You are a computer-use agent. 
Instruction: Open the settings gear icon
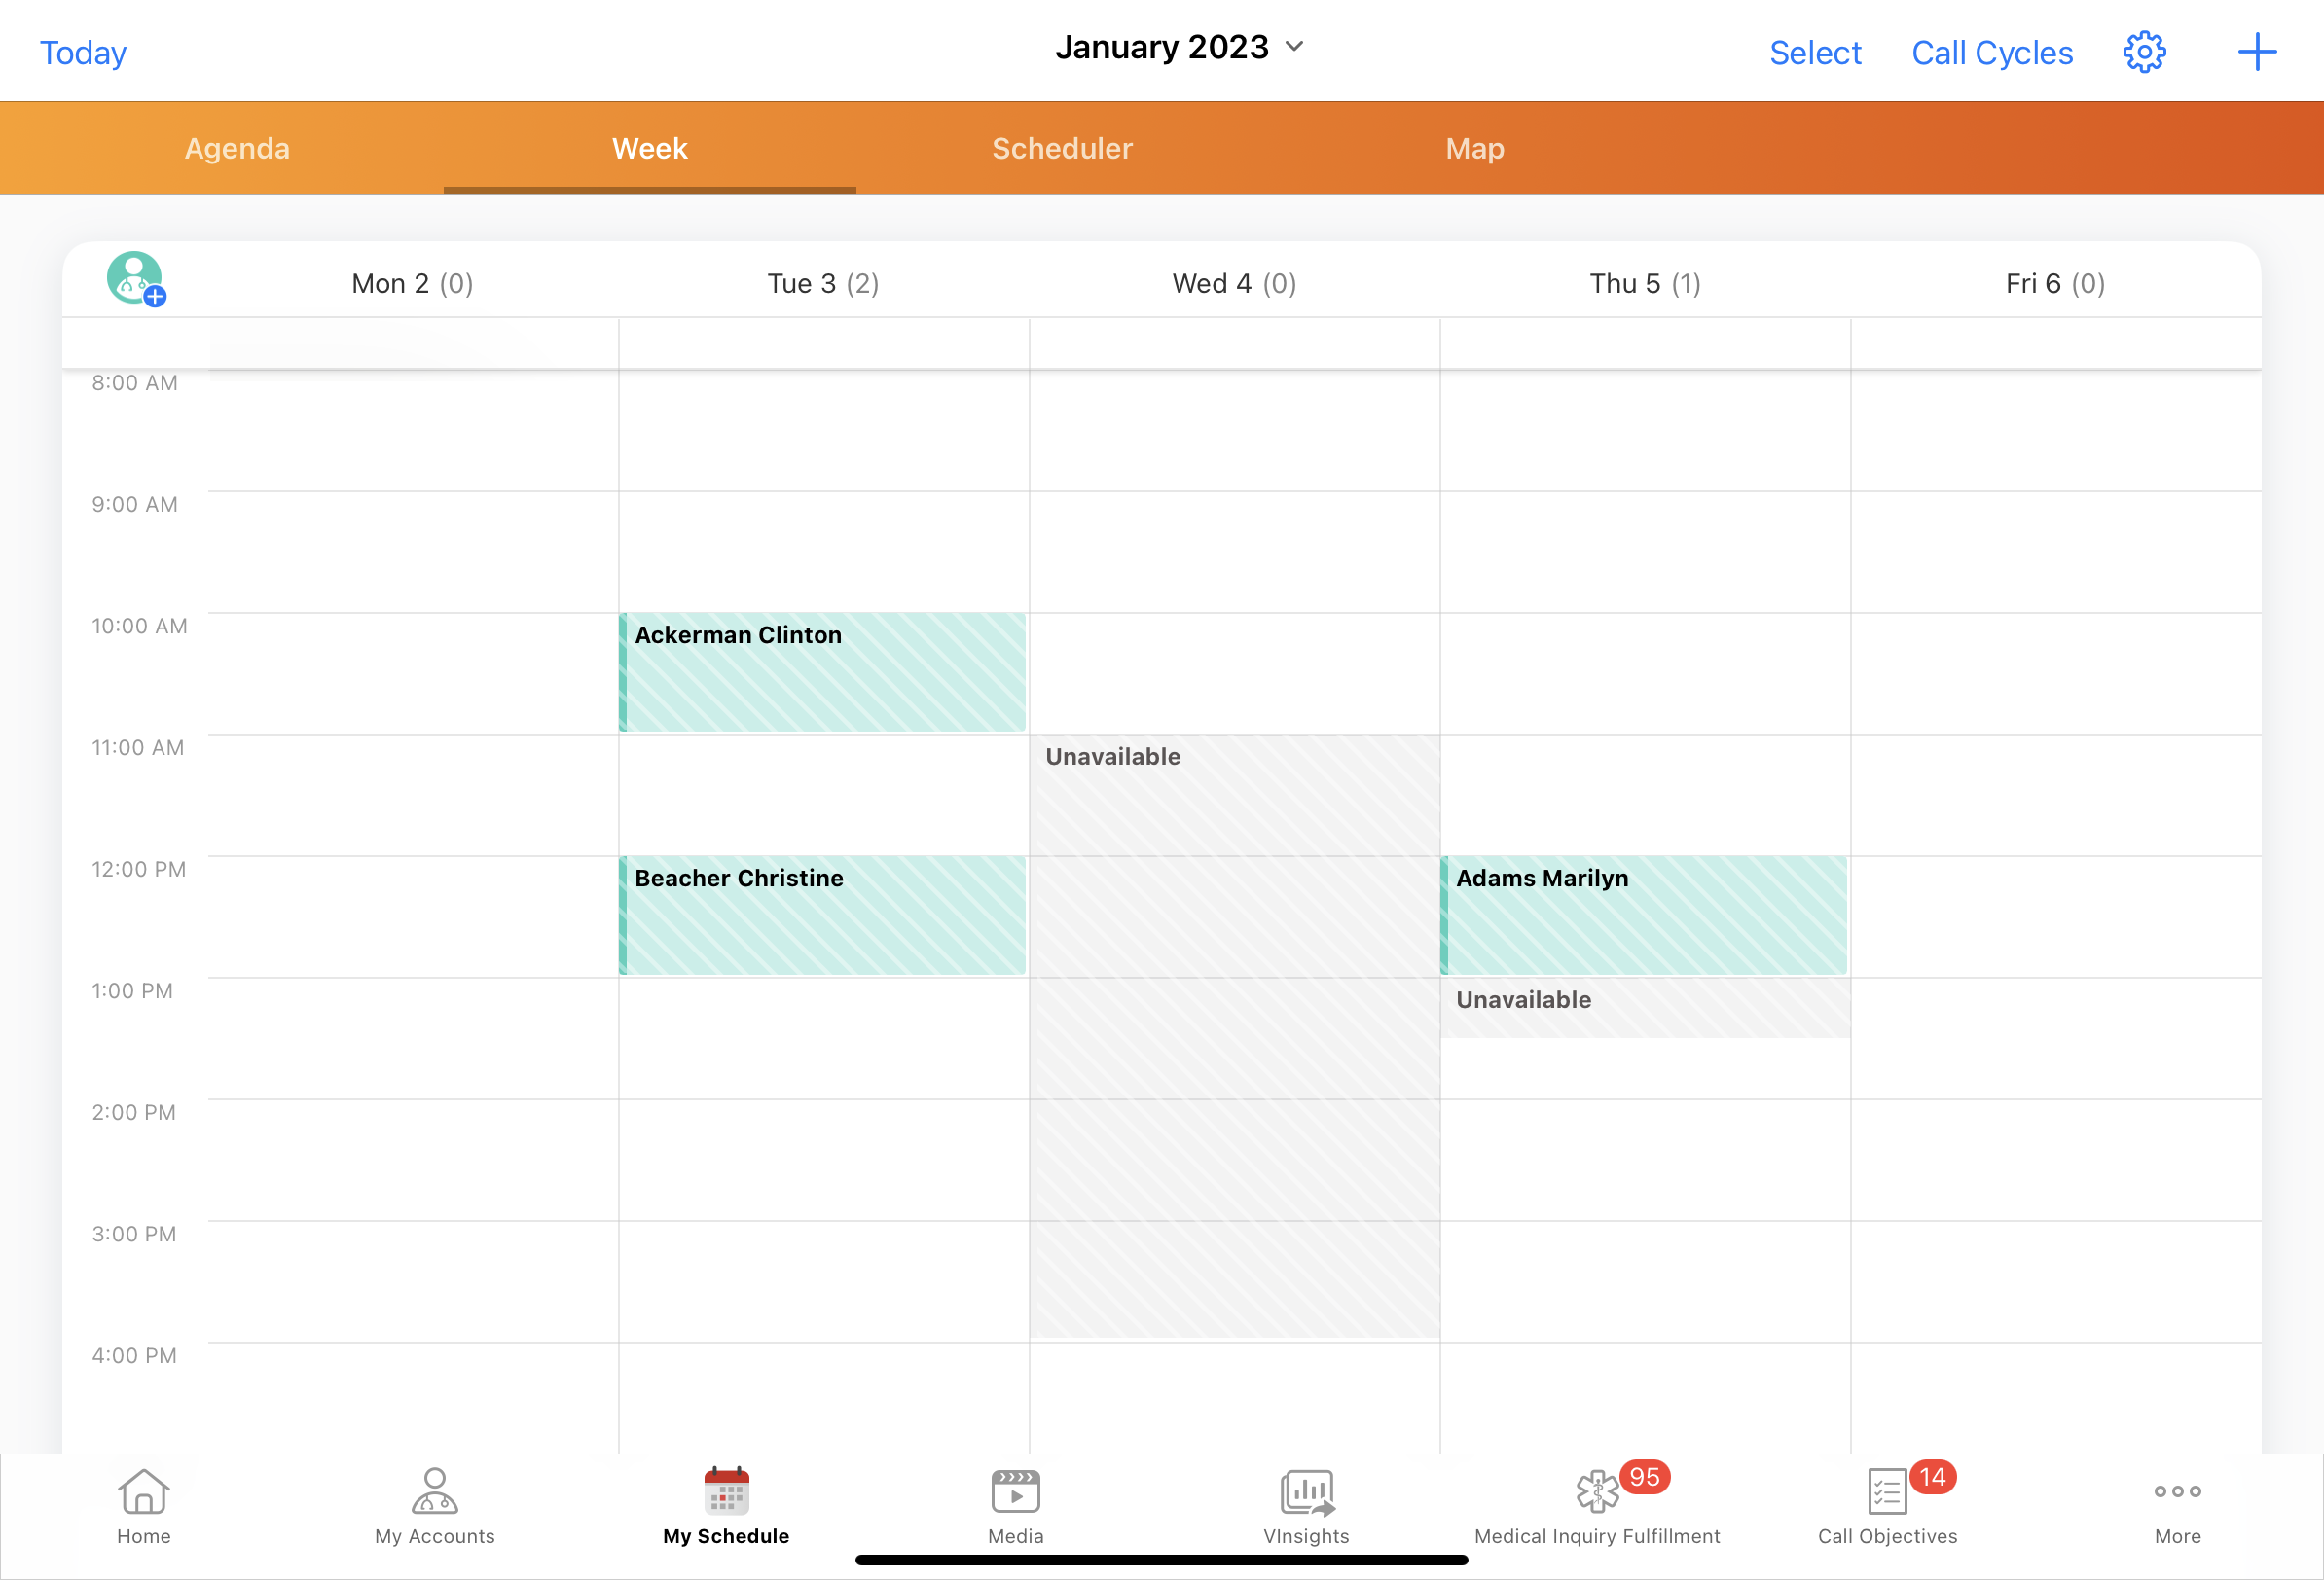point(2144,52)
